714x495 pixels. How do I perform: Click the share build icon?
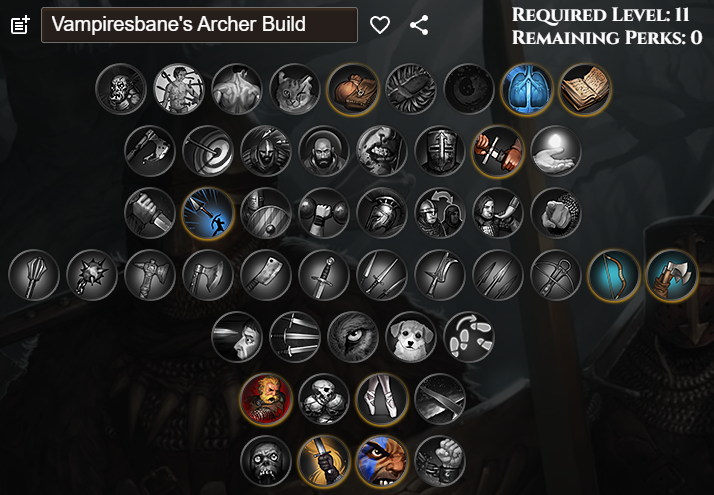[419, 25]
